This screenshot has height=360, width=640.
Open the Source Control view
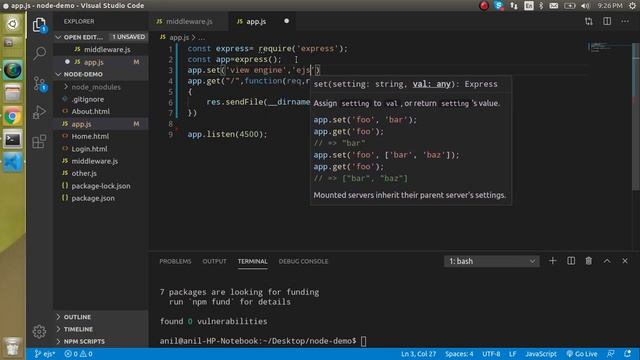[x=40, y=84]
